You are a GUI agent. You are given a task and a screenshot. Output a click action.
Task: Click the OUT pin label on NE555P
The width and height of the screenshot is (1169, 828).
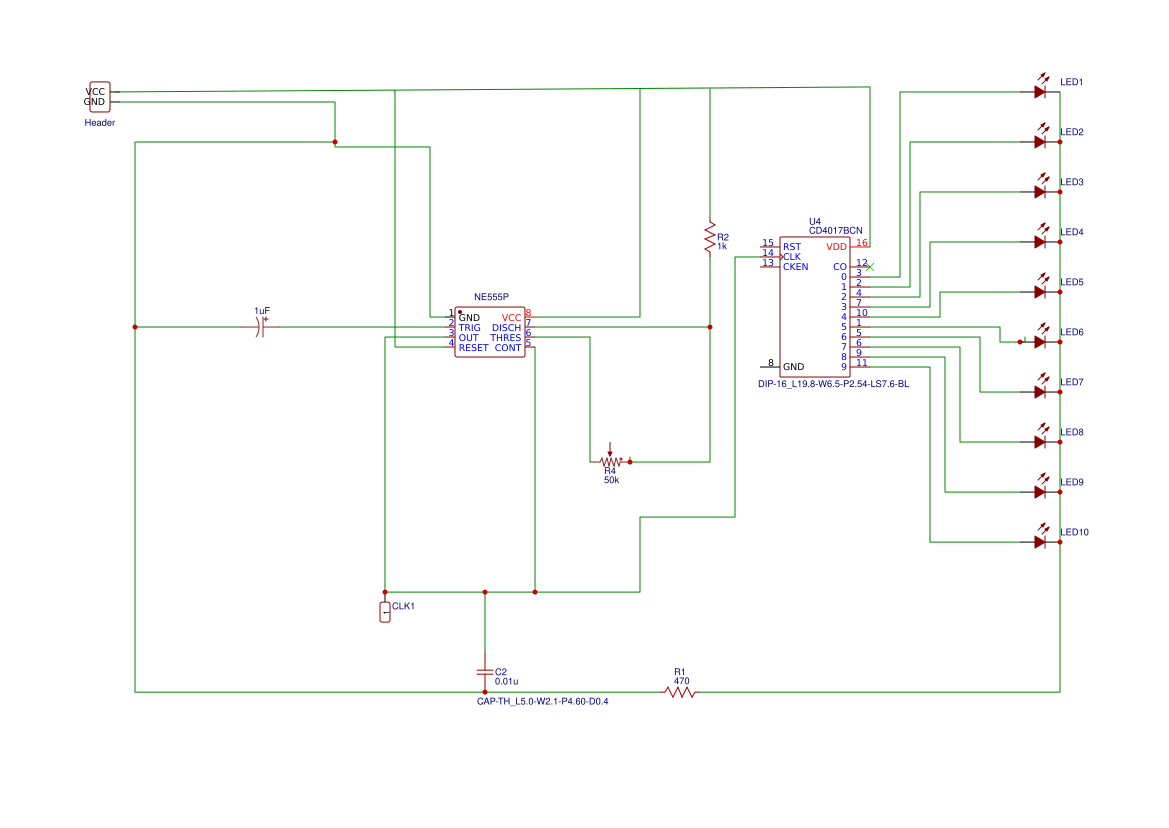468,338
